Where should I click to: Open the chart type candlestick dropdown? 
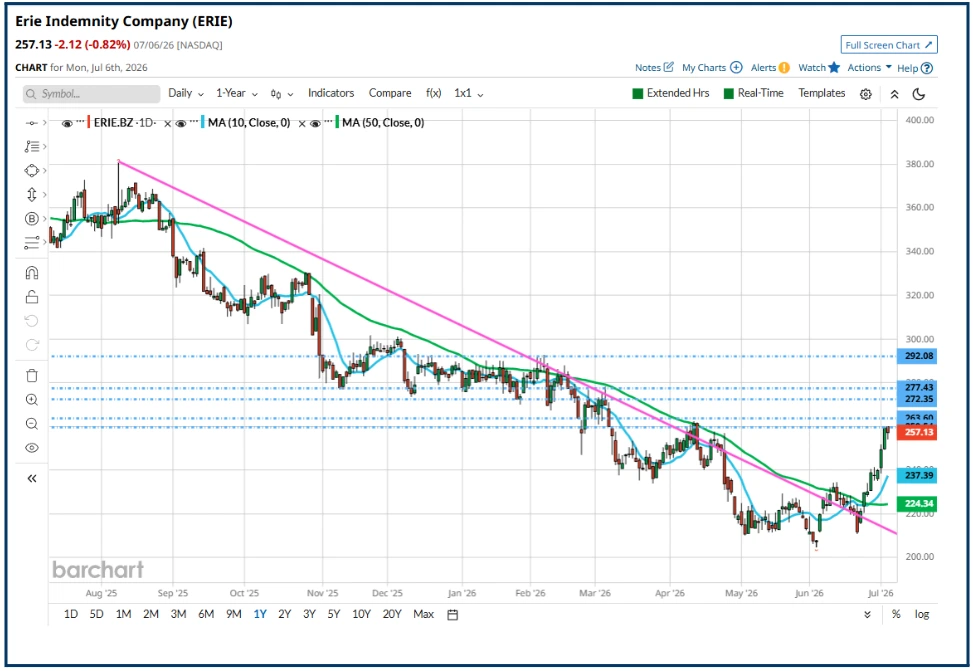282,94
